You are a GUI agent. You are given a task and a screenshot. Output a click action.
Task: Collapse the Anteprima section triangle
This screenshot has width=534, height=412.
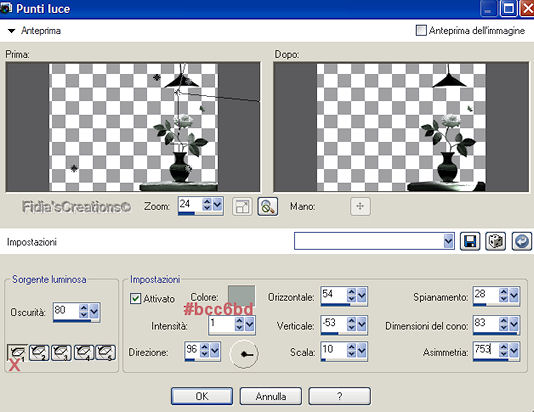(x=12, y=31)
